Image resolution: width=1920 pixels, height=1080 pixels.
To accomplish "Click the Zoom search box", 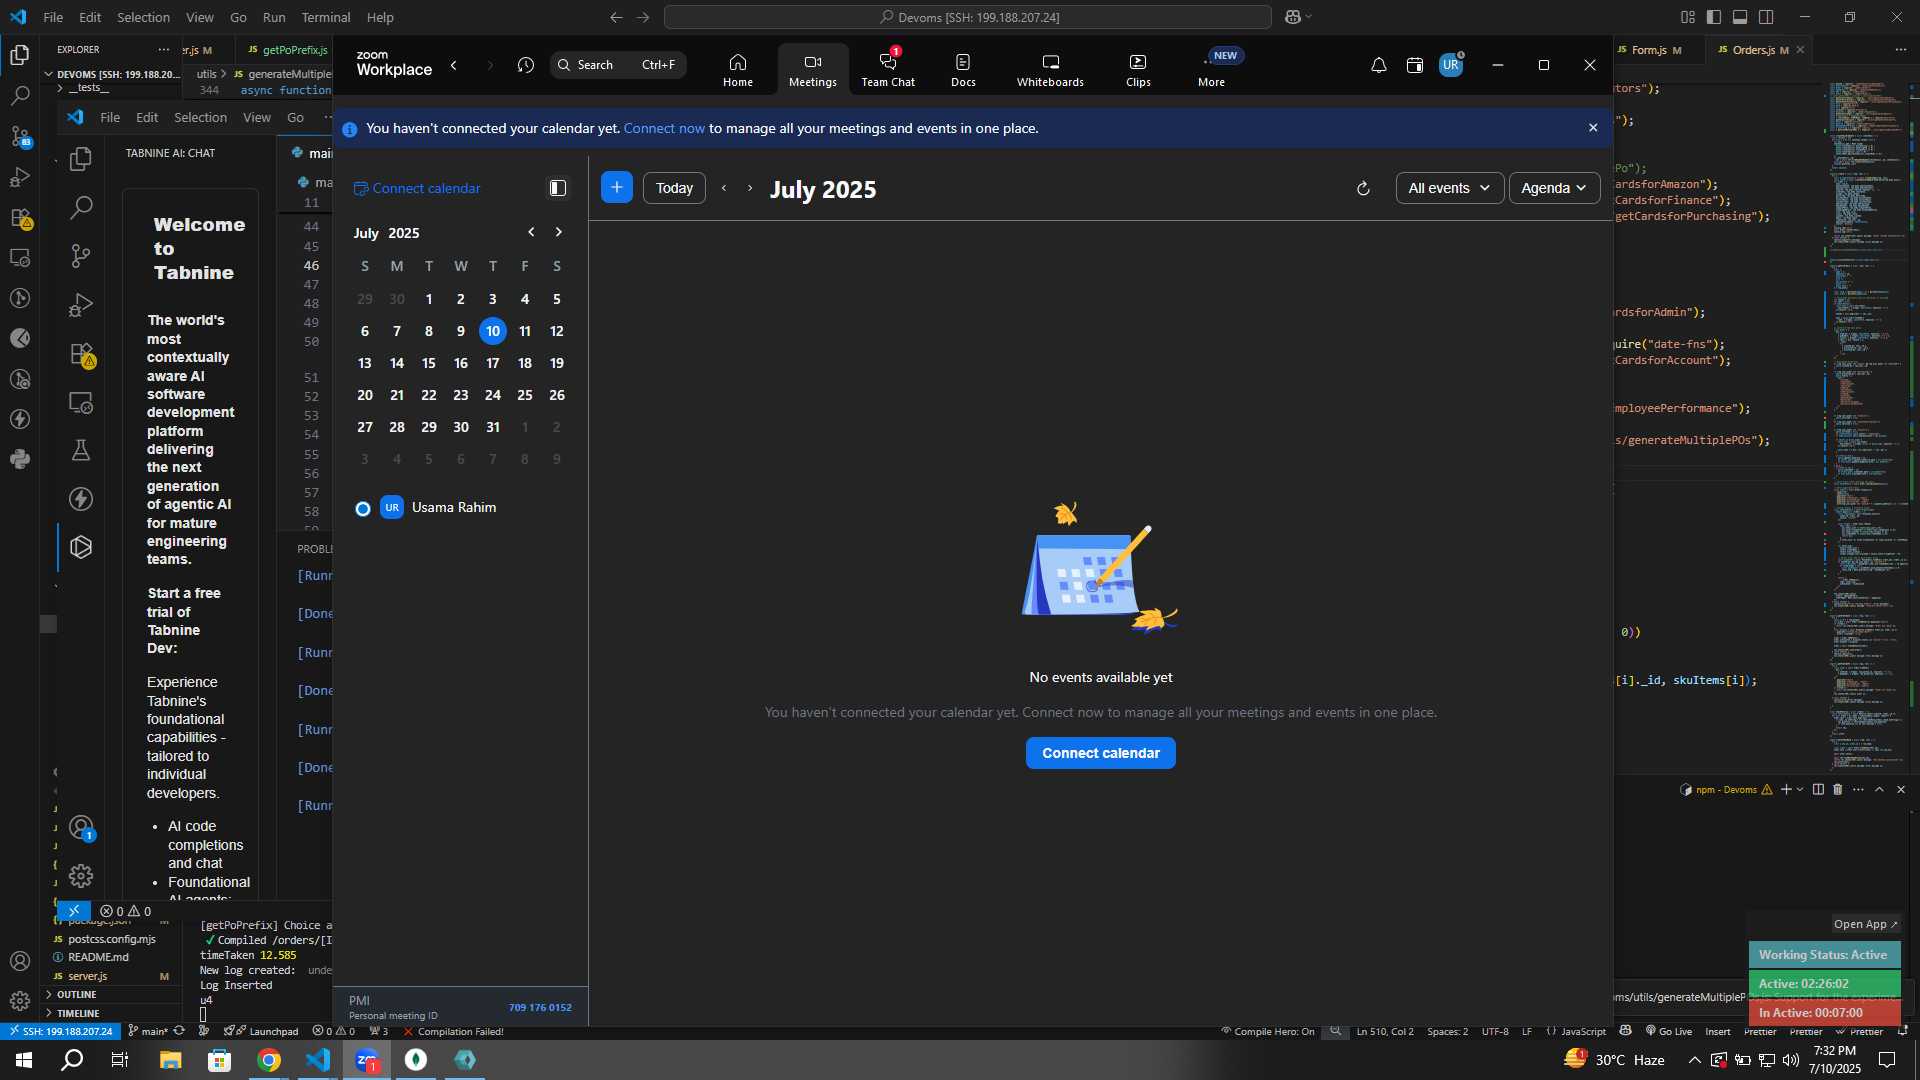I will 618,65.
